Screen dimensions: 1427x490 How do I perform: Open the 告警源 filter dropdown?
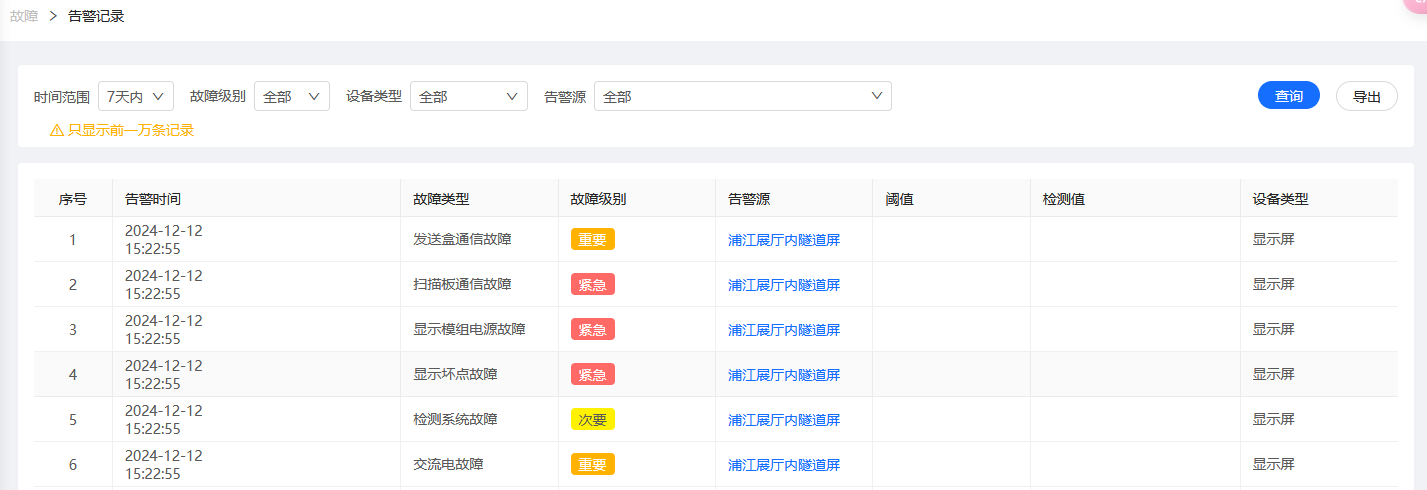[743, 96]
